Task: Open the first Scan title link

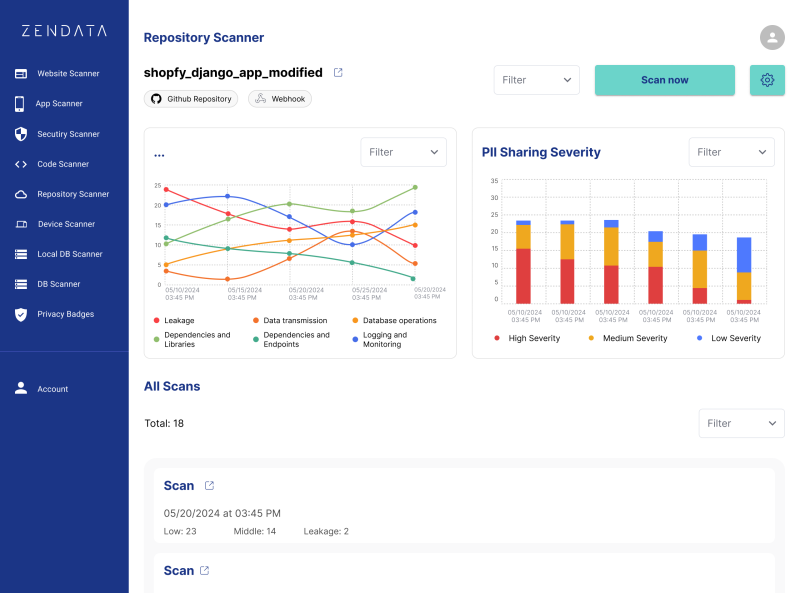Action: 179,485
